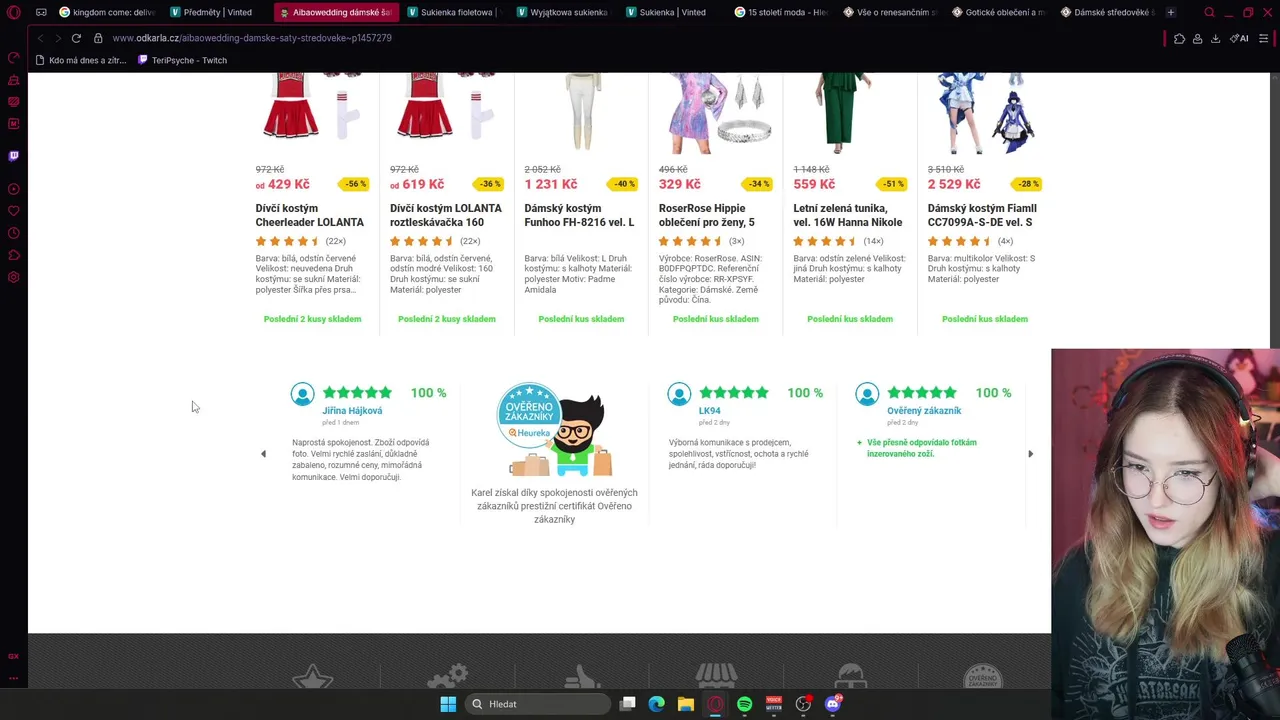Open the GX Control speedometer sidebar icon
This screenshot has height=720, width=1280.
14,58
